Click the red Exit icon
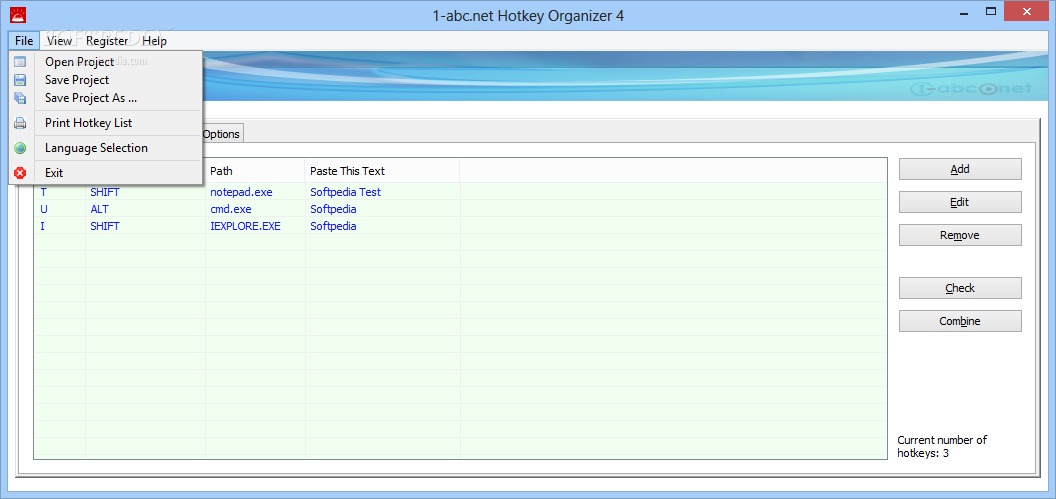 (20, 173)
